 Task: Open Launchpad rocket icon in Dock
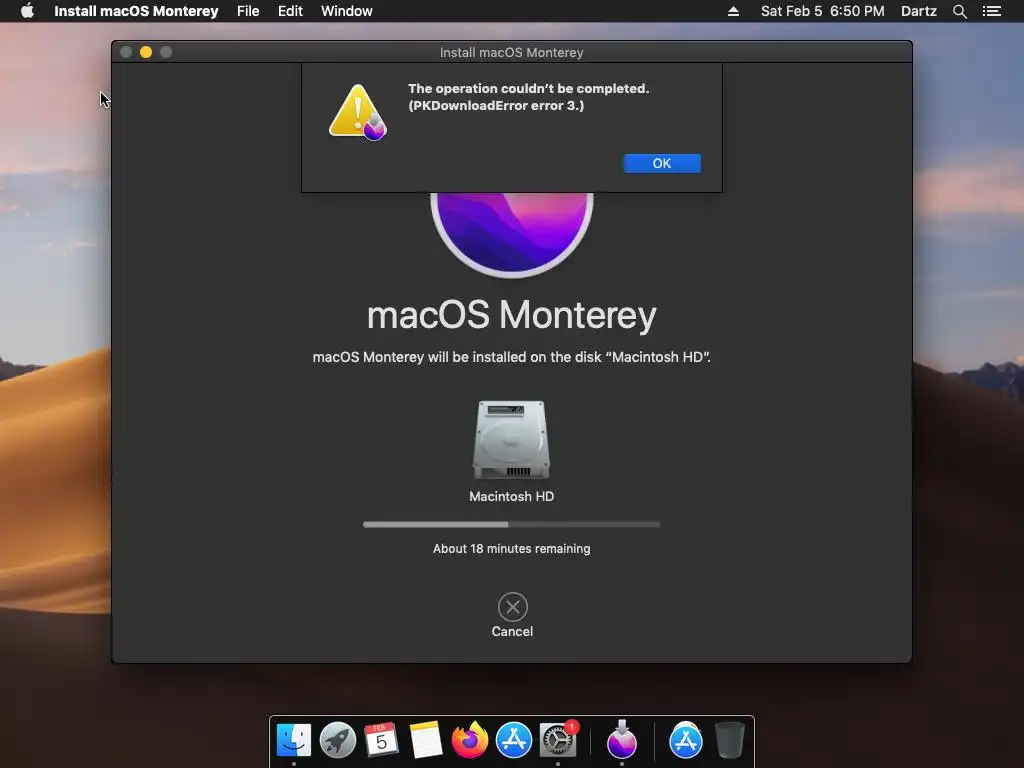[x=338, y=740]
